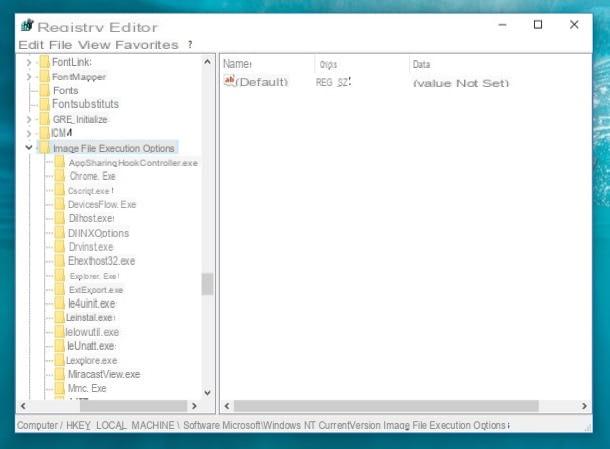This screenshot has width=610, height=449.
Task: Select the (Default) value name
Action: tap(262, 82)
